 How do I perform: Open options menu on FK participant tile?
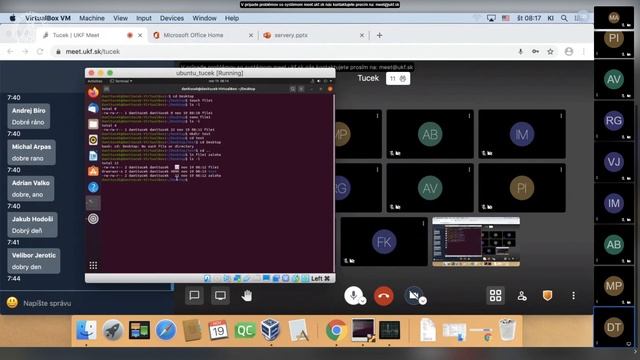click(x=423, y=223)
